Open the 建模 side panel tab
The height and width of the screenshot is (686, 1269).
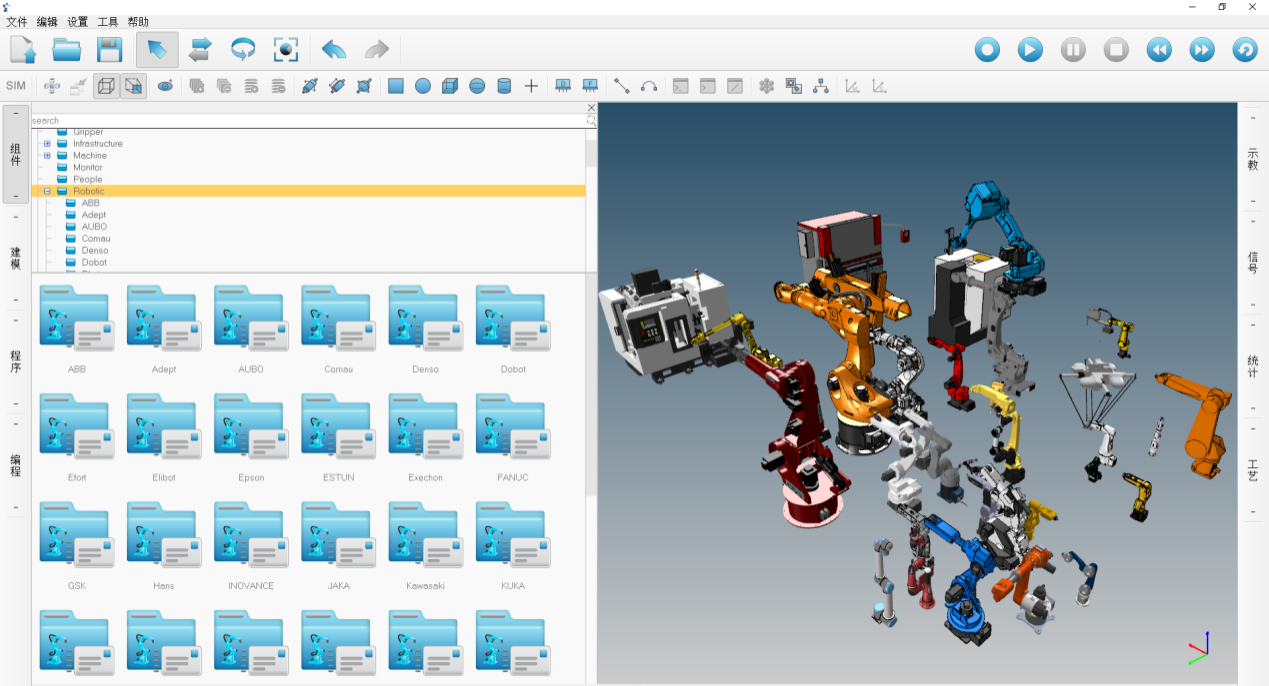click(x=16, y=258)
